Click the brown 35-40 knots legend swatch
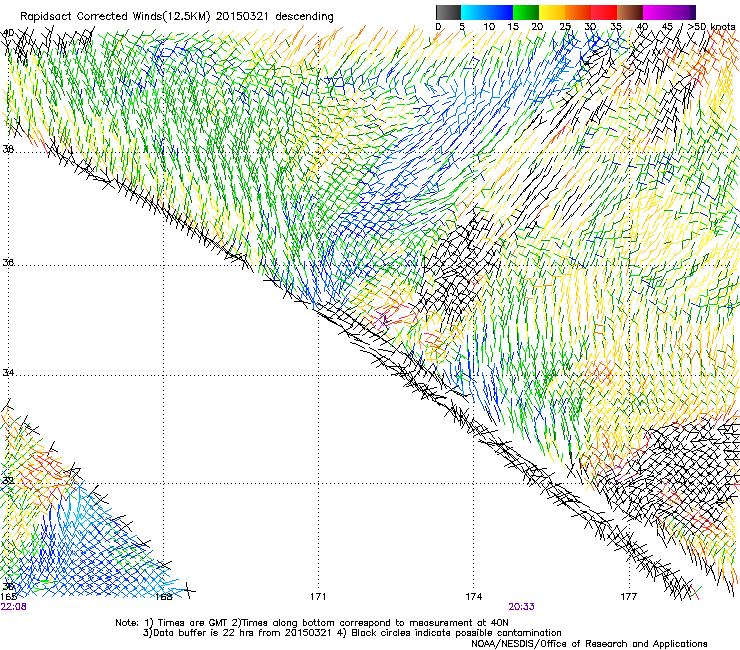740x650 pixels. click(630, 12)
